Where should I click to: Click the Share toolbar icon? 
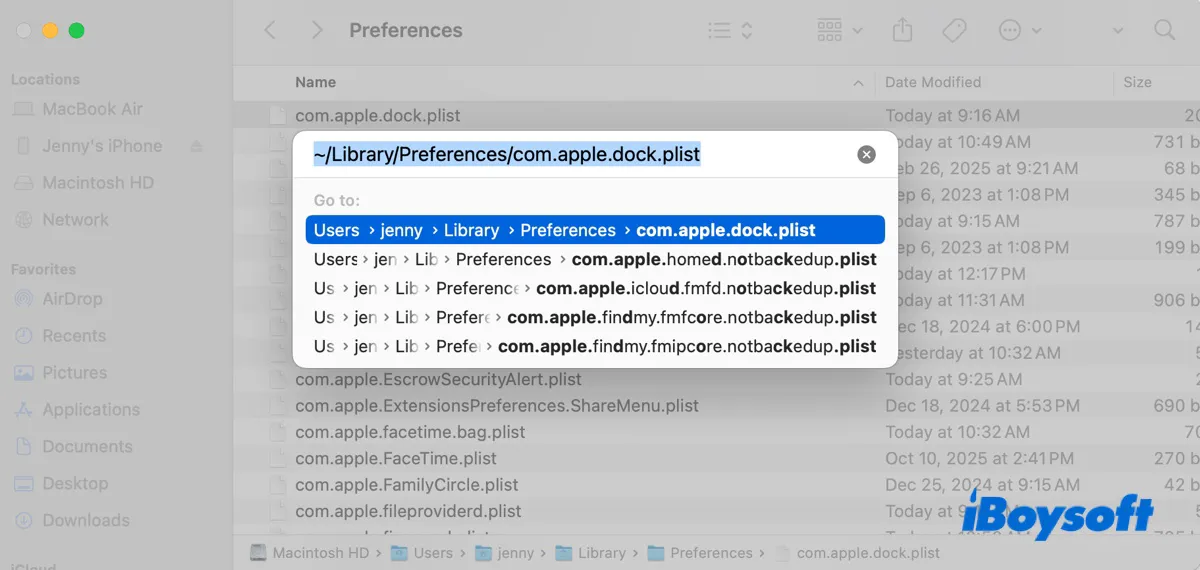[902, 30]
